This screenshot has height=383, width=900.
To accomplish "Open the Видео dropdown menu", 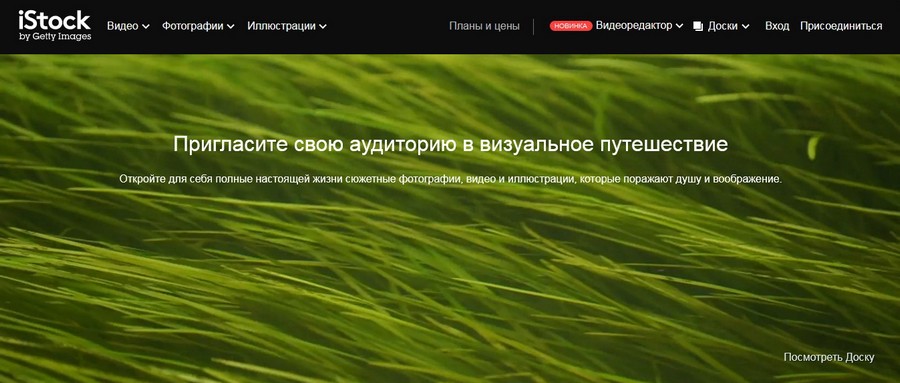I will pyautogui.click(x=129, y=26).
